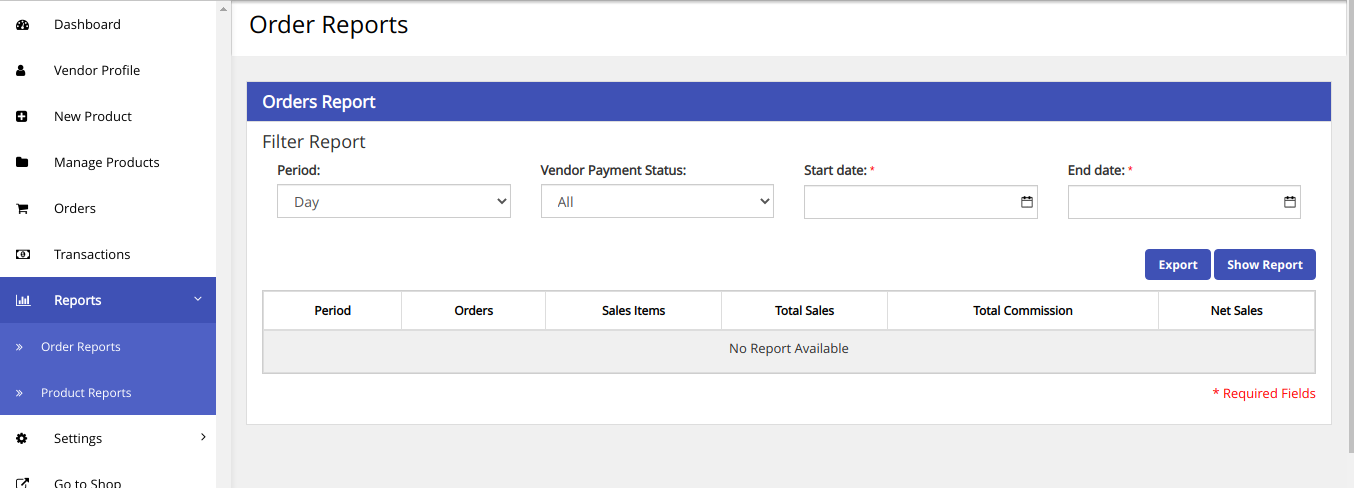Click the New Product plus icon

[22, 117]
